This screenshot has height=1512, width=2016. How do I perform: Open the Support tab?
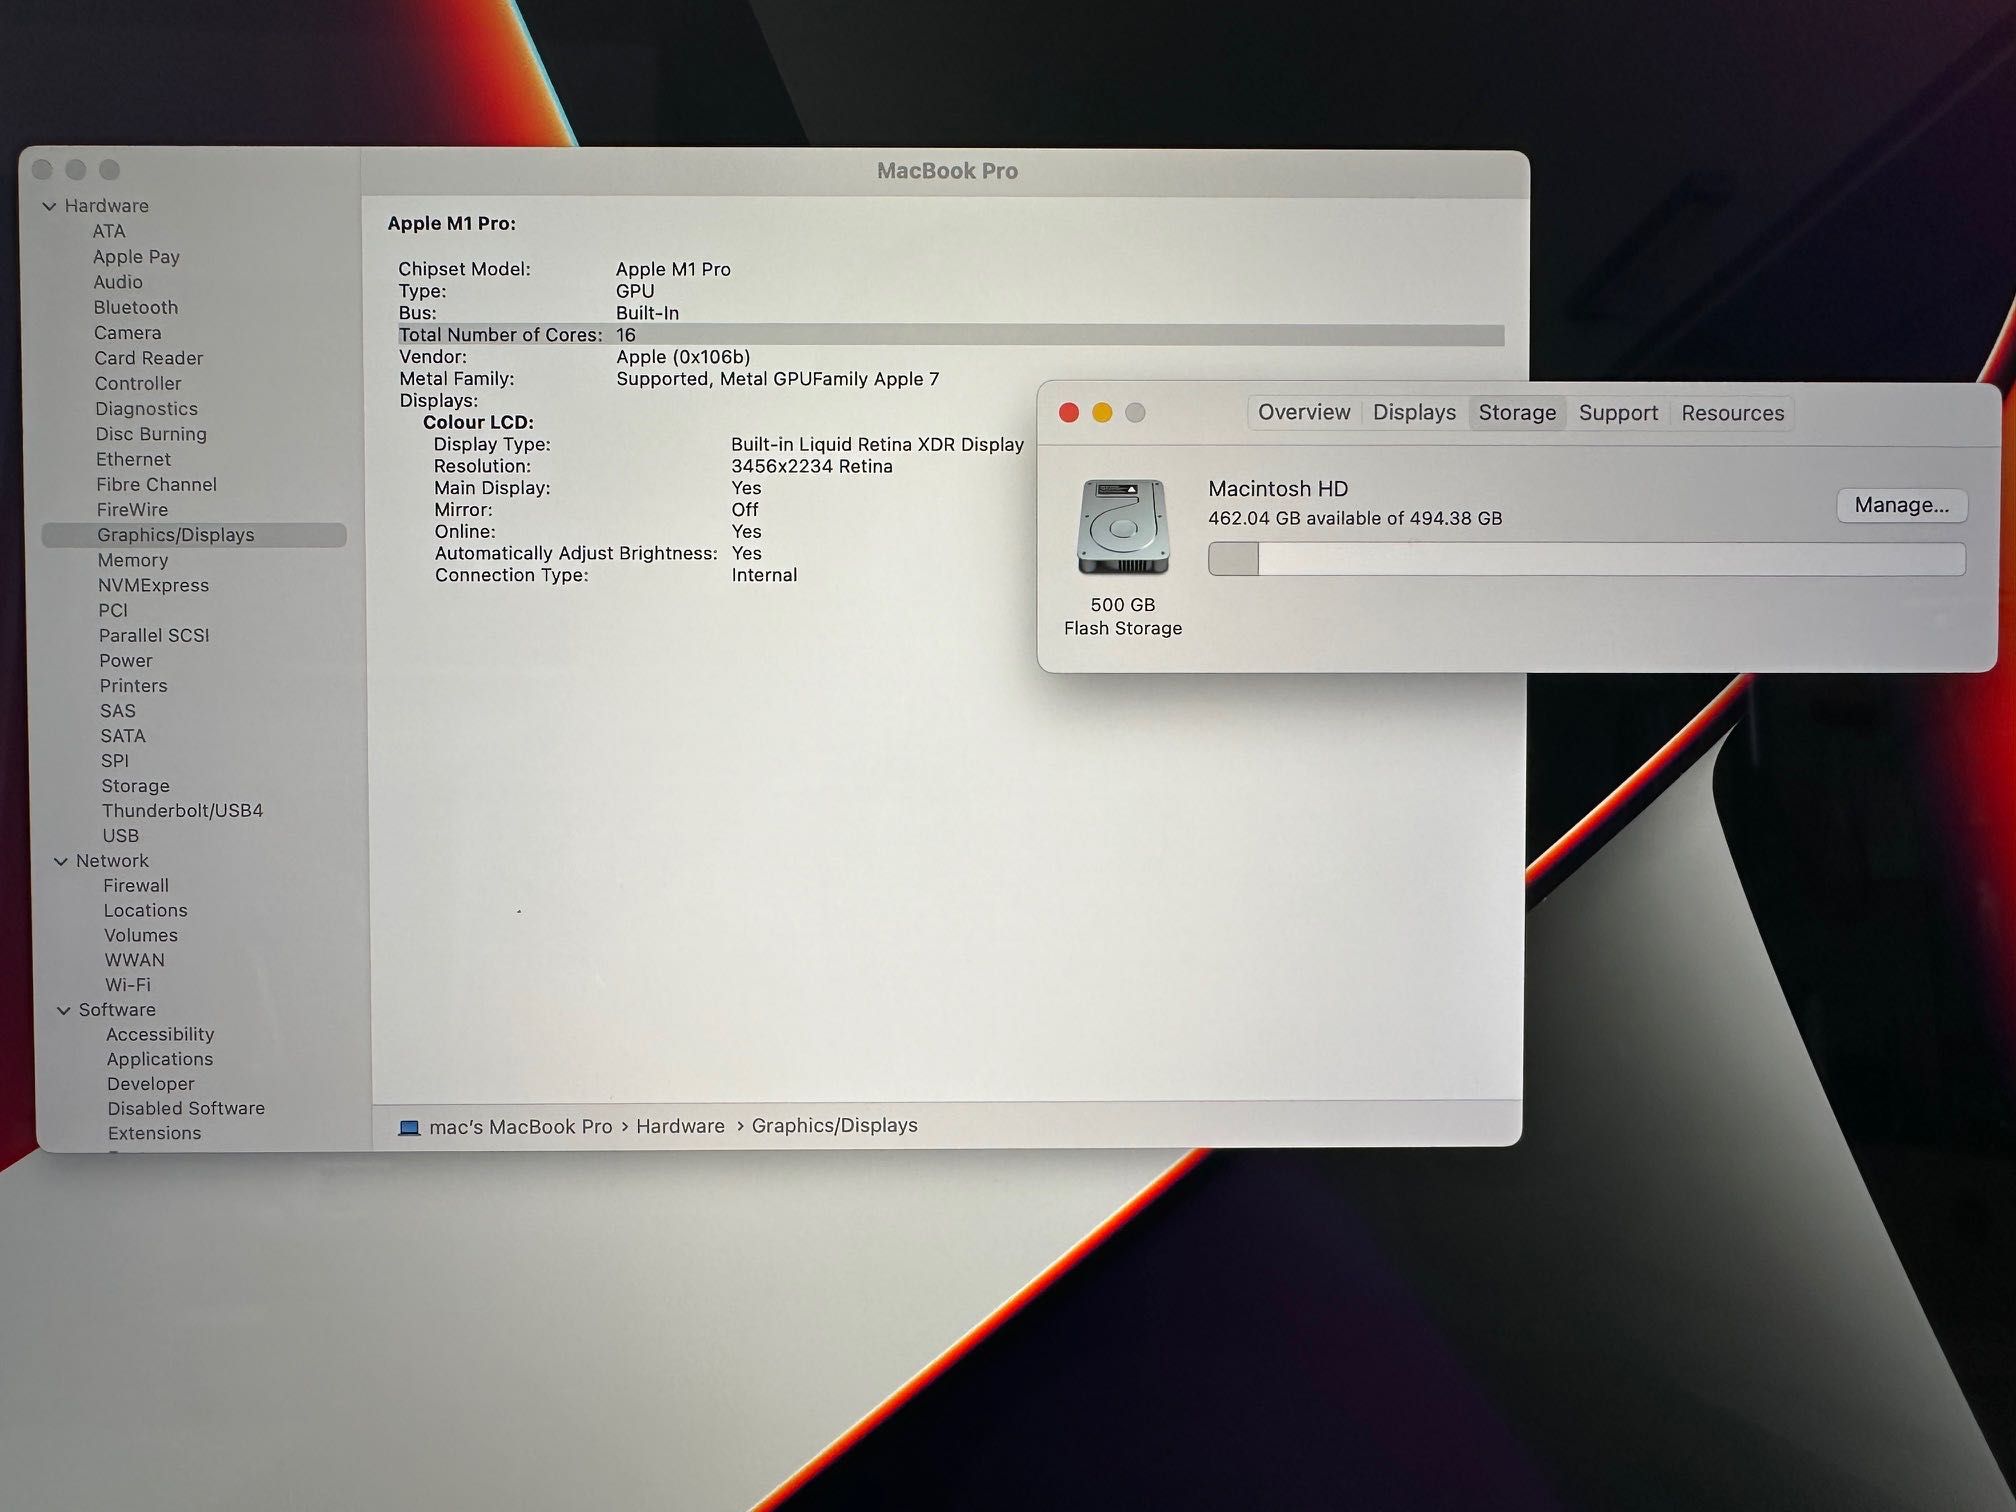click(1618, 413)
